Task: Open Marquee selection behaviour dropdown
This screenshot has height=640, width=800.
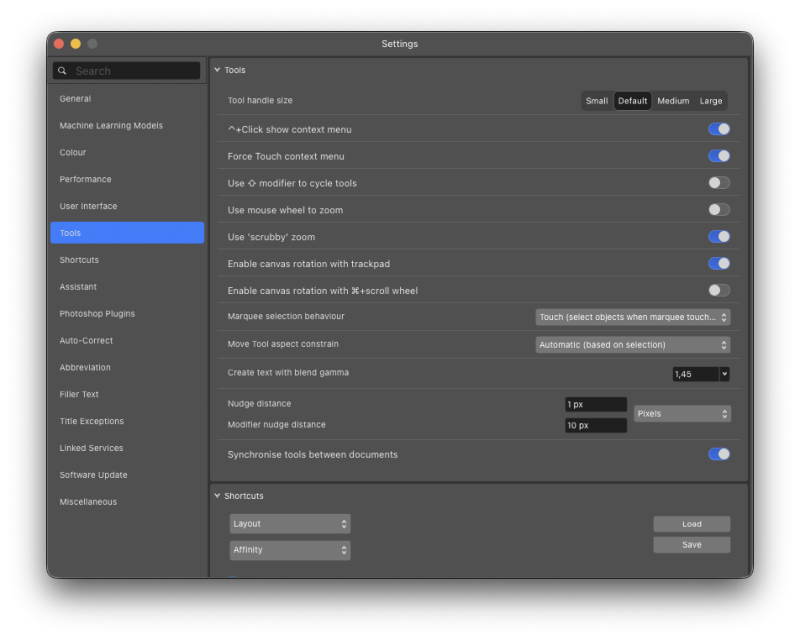Action: click(x=632, y=317)
